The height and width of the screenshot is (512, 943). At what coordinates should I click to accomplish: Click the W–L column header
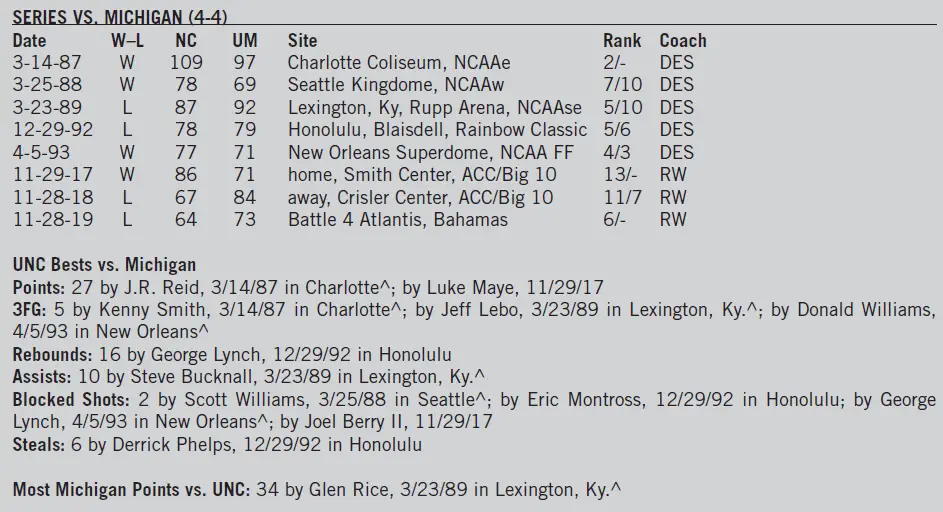[127, 41]
